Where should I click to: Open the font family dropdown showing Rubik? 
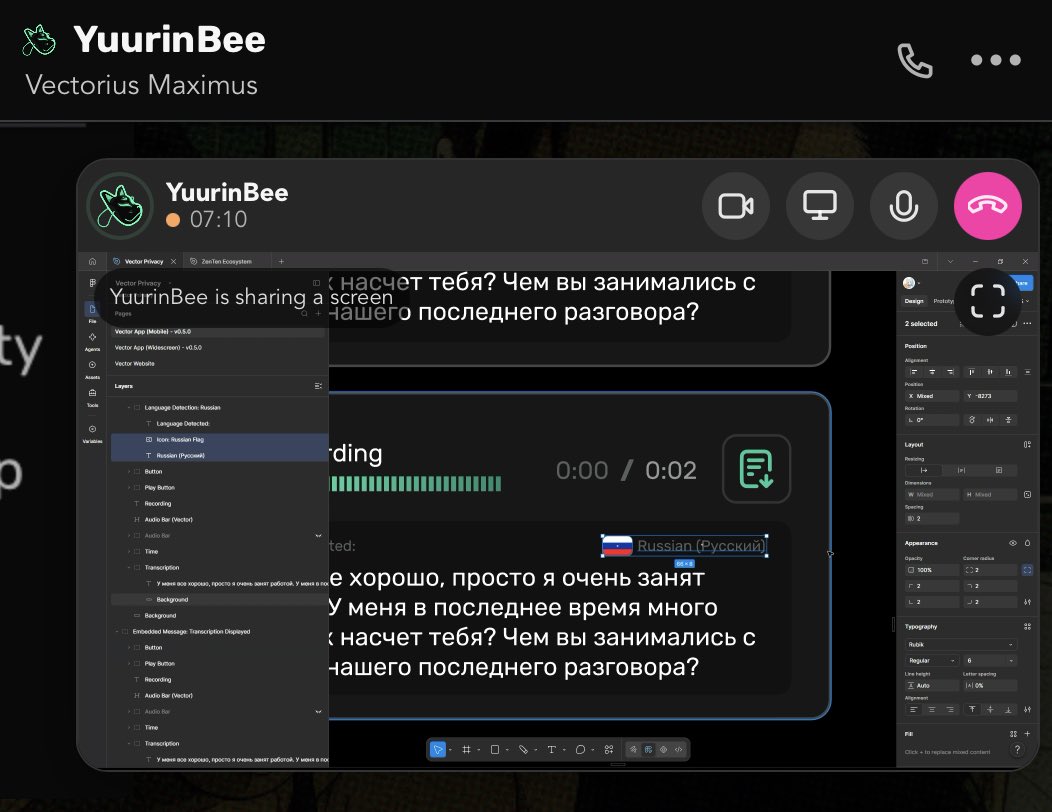pyautogui.click(x=960, y=644)
